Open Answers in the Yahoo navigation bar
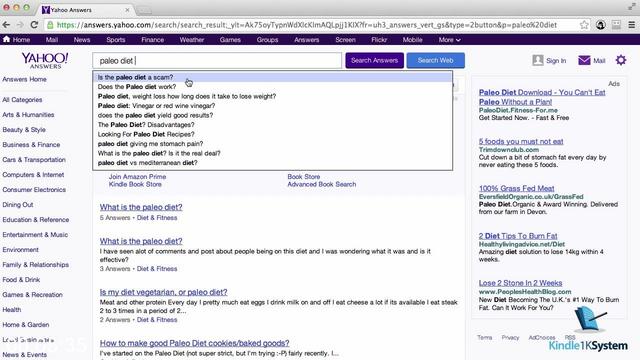Image resolution: width=640 pixels, height=360 pixels. click(x=307, y=40)
